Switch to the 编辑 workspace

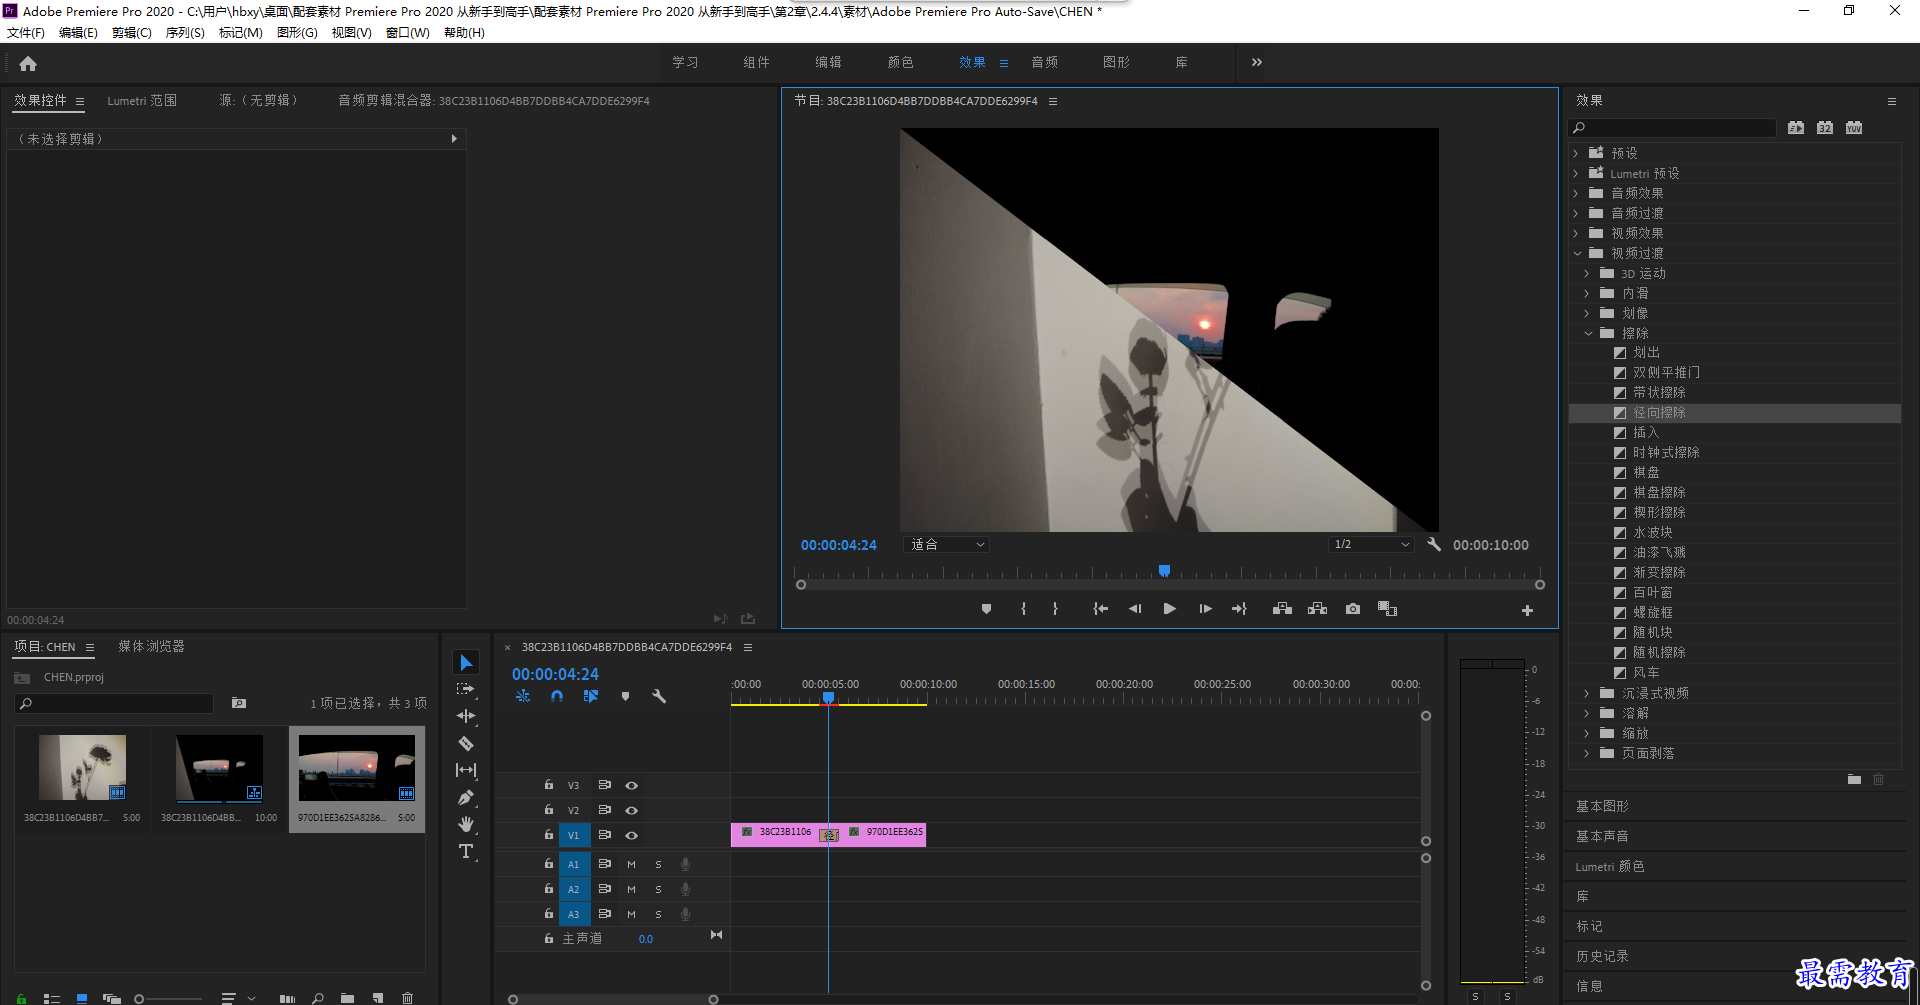(x=828, y=62)
